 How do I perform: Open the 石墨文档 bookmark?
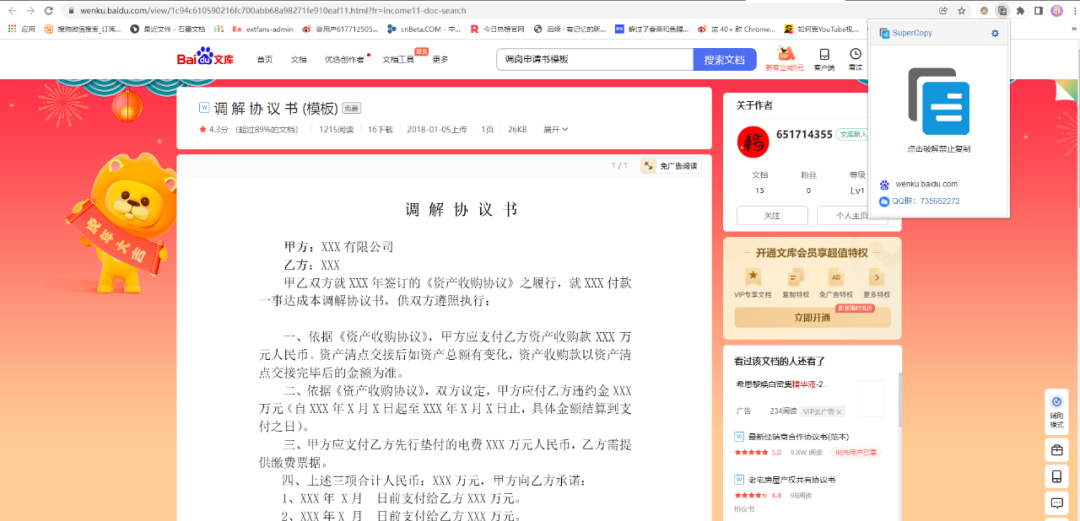(x=167, y=29)
